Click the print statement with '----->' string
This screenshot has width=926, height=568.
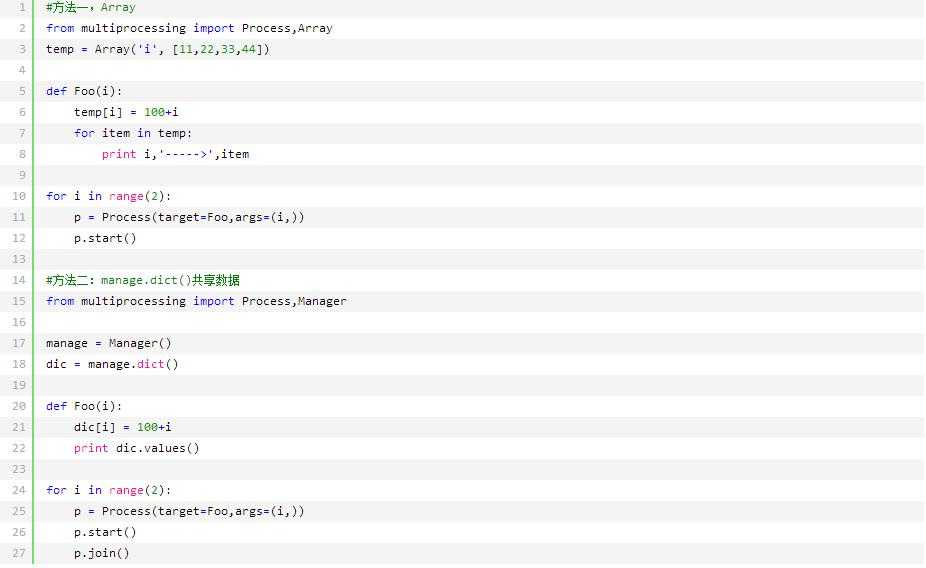[175, 154]
